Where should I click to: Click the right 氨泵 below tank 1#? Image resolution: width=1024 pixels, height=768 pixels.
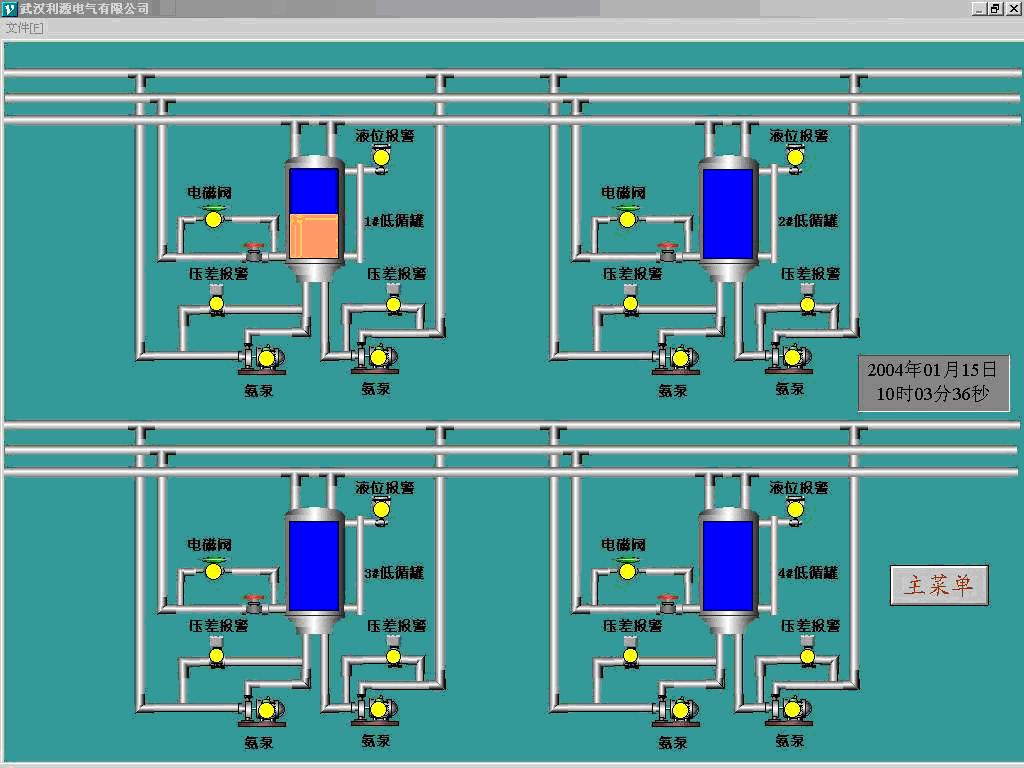(x=378, y=356)
